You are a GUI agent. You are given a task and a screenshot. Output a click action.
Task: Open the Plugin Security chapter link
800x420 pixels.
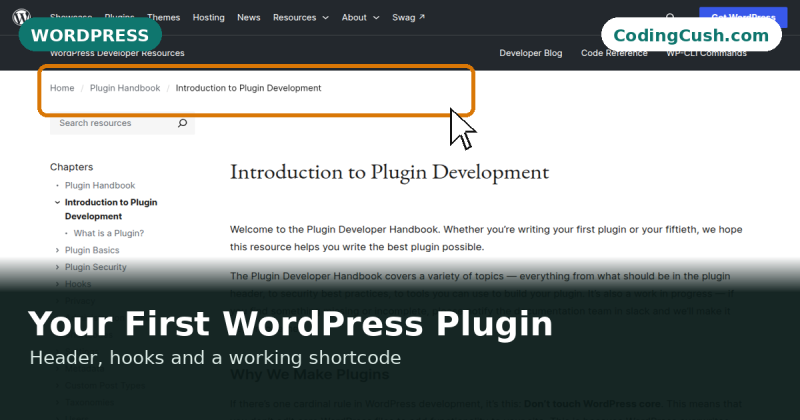pos(95,267)
